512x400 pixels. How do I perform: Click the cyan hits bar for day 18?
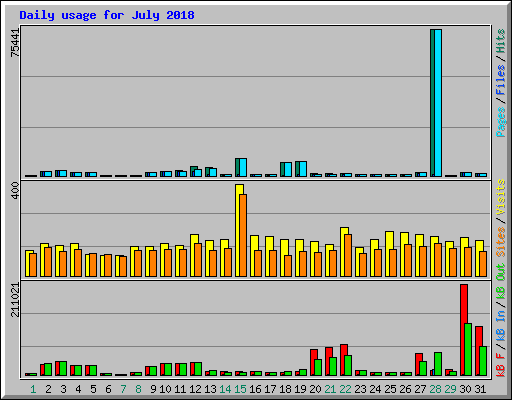288,170
